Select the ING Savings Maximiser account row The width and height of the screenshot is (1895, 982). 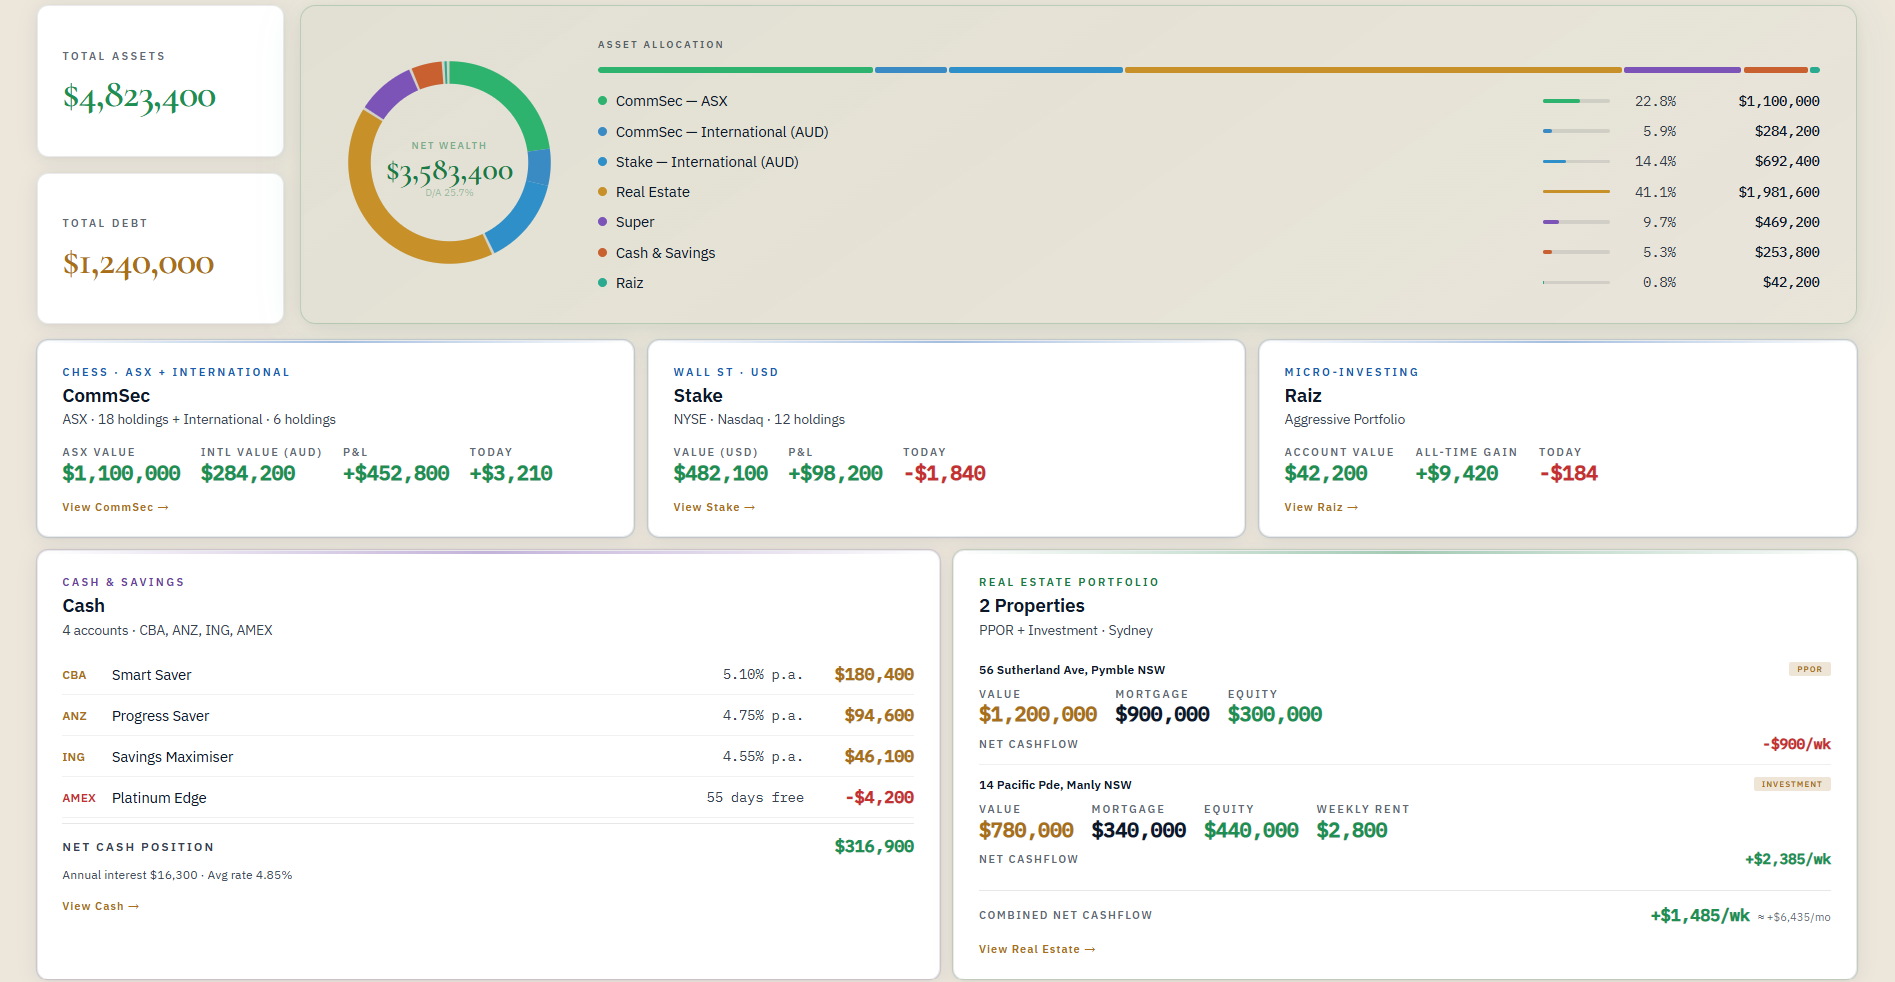point(488,757)
